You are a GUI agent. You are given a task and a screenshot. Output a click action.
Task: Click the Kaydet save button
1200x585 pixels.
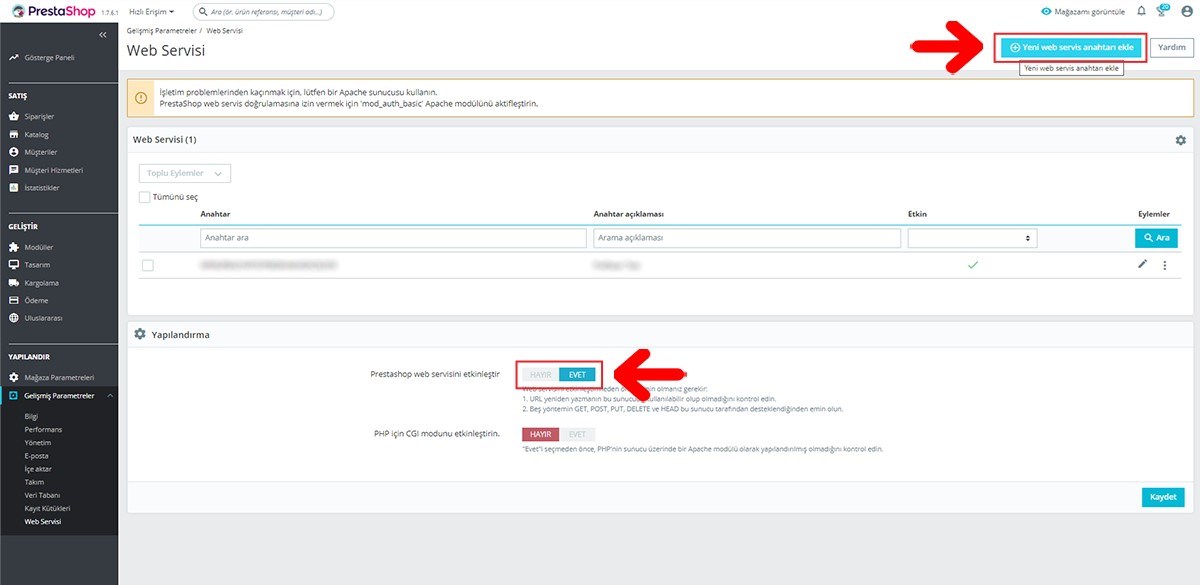[x=1163, y=497]
